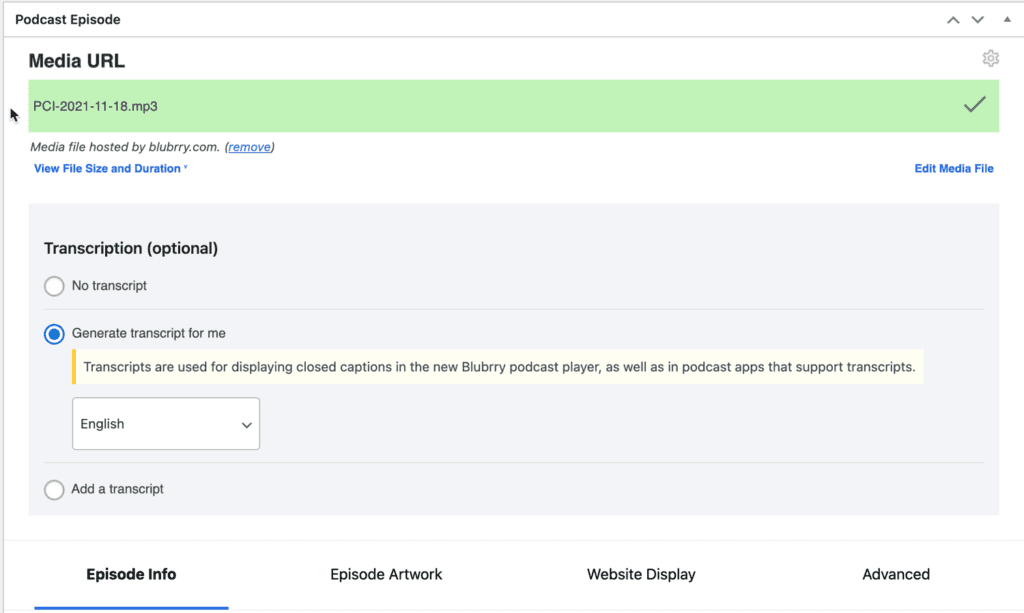Click the Podcast Episode panel title
Image resolution: width=1024 pixels, height=613 pixels.
pyautogui.click(x=68, y=20)
